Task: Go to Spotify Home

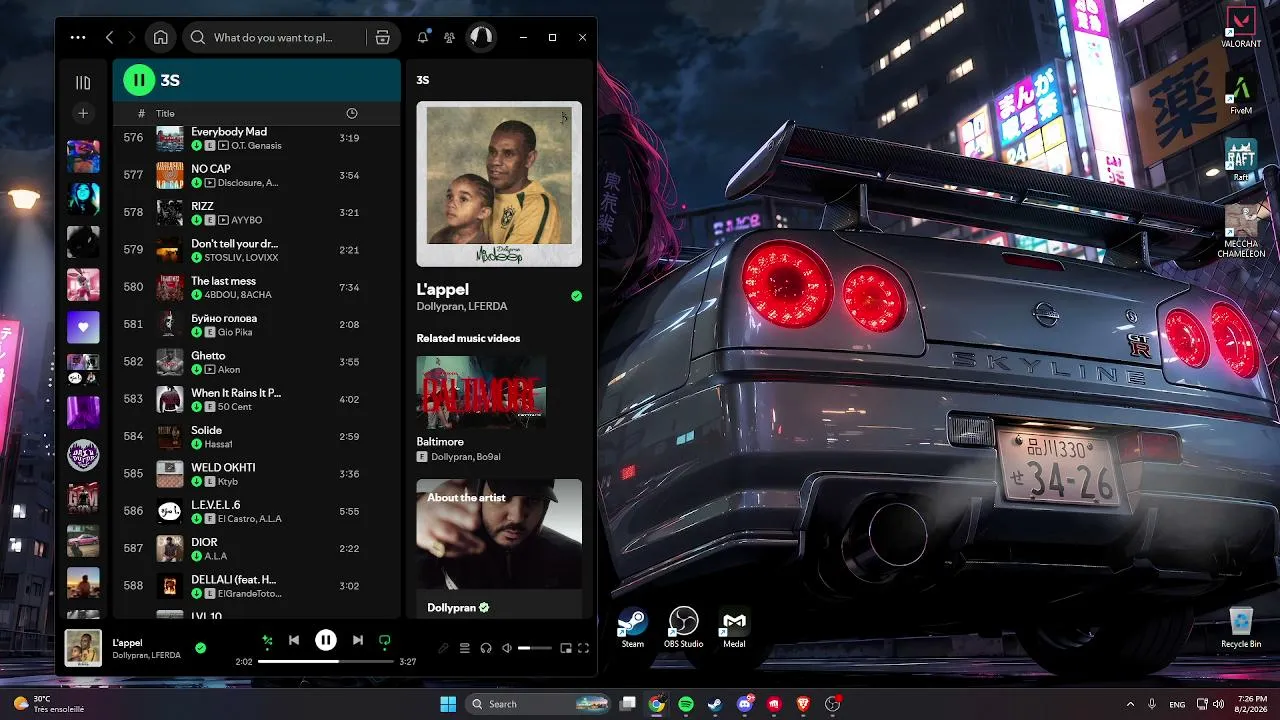Action: coord(160,37)
